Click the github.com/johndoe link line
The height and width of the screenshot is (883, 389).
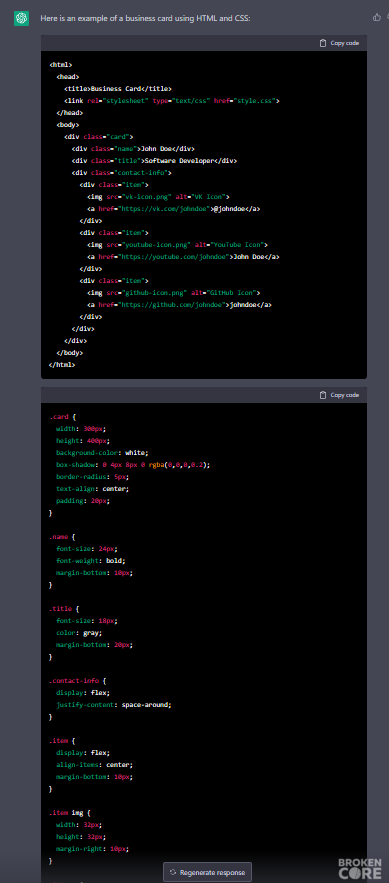pyautogui.click(x=179, y=305)
